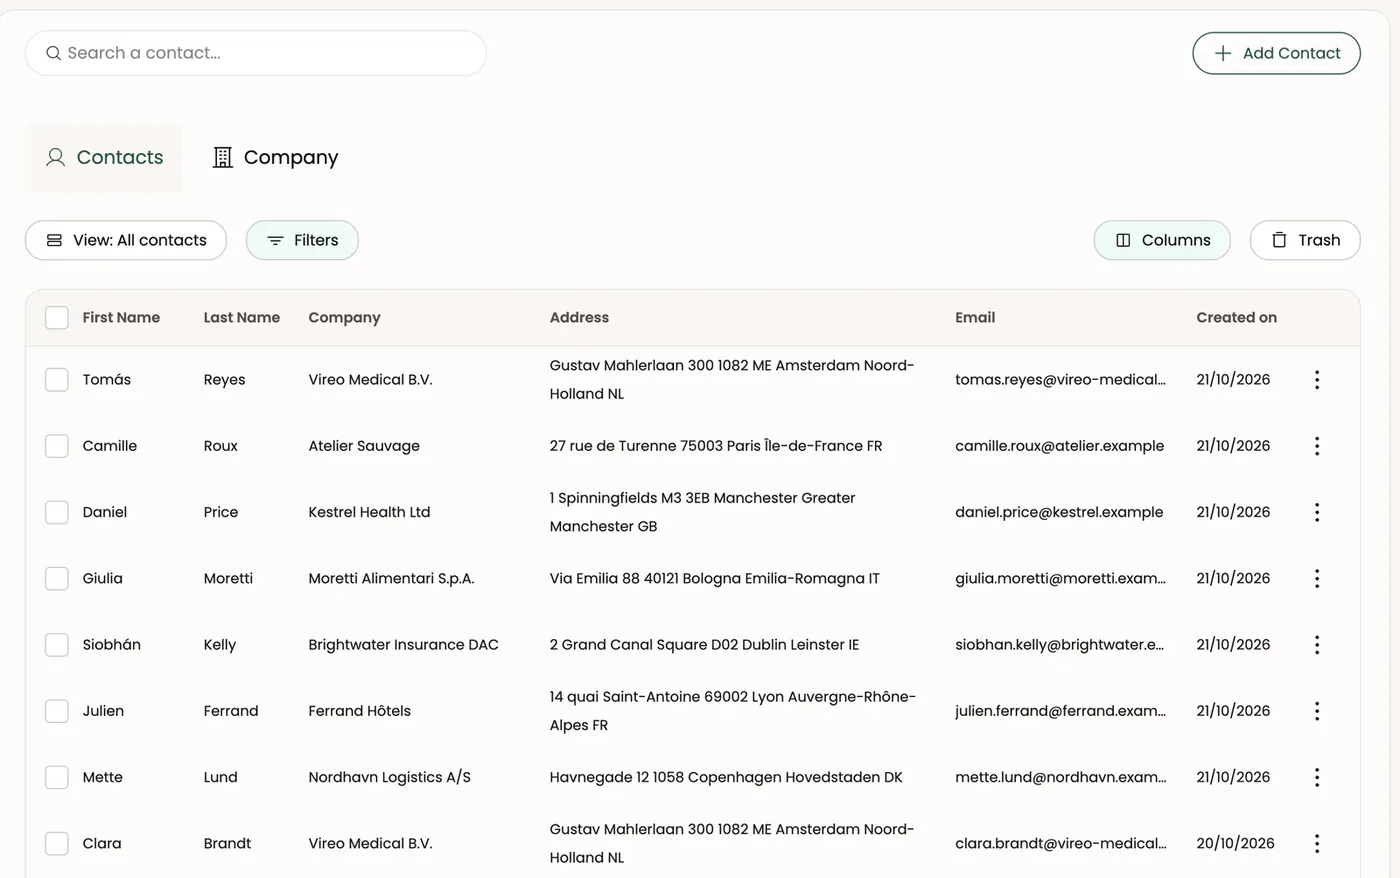This screenshot has width=1400, height=878.
Task: Click the Email column header
Action: point(975,318)
